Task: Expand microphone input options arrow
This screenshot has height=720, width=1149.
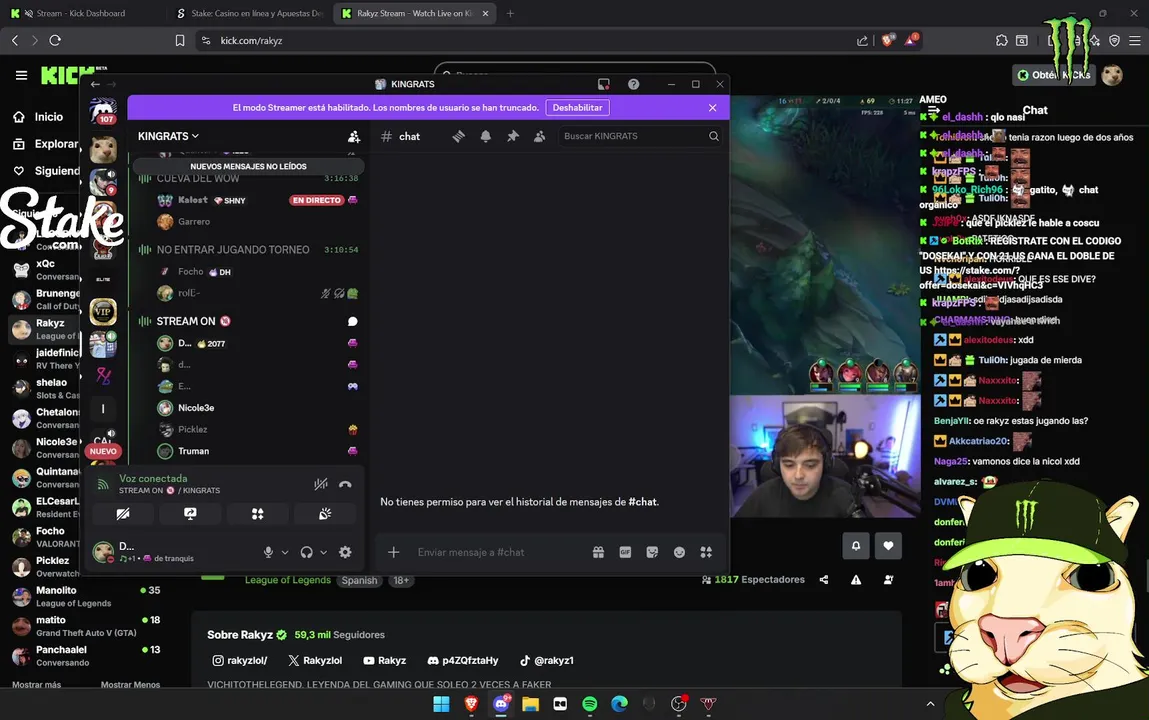Action: point(285,552)
